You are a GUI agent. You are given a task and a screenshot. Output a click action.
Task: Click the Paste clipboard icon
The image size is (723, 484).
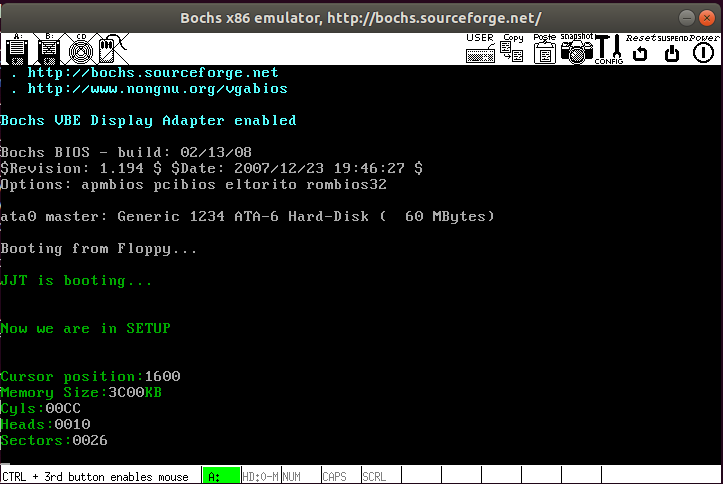(x=545, y=49)
